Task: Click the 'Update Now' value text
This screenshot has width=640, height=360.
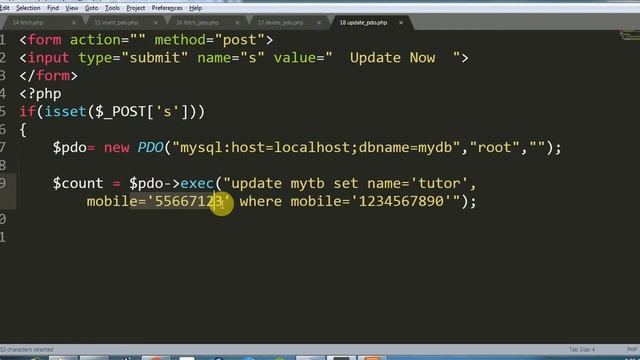Action: coord(392,58)
